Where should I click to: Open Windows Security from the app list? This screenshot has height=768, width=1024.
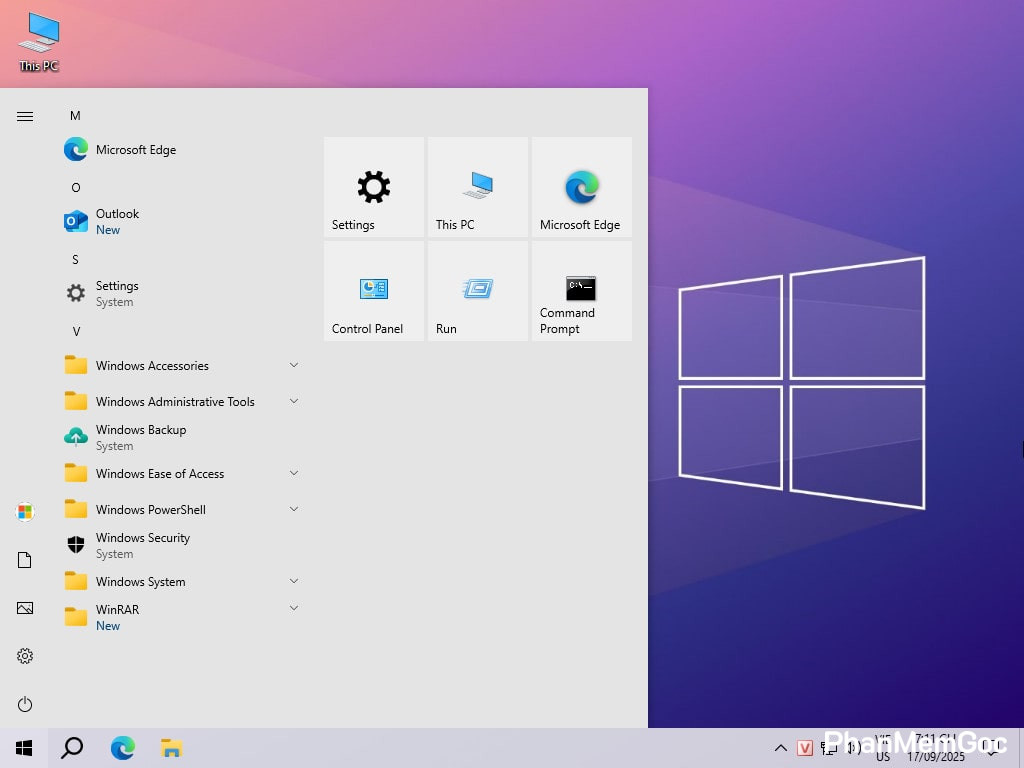[x=142, y=545]
